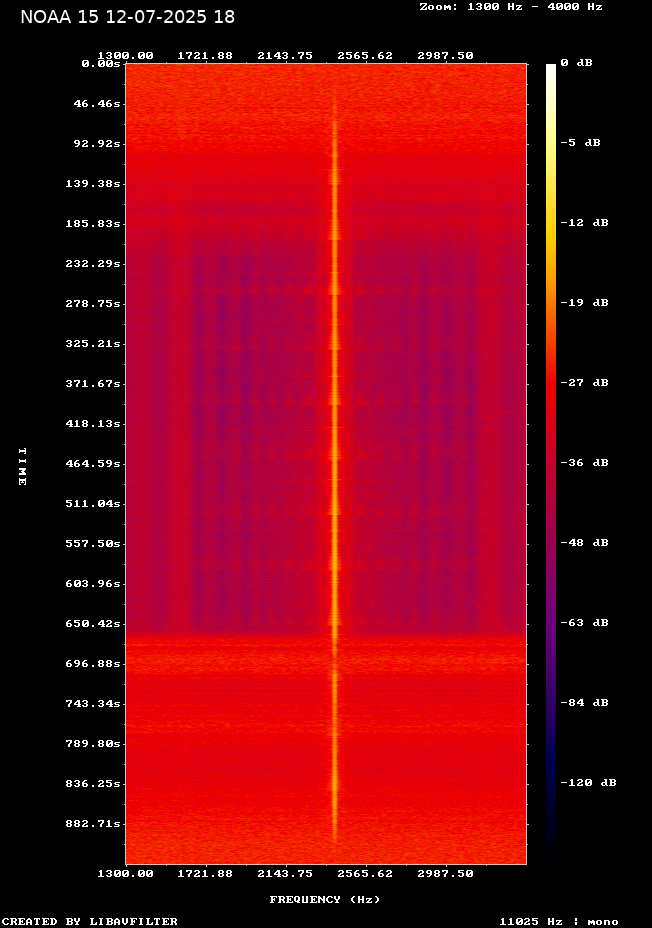Click the 46.46s time label
652x928 pixels.
(x=96, y=104)
